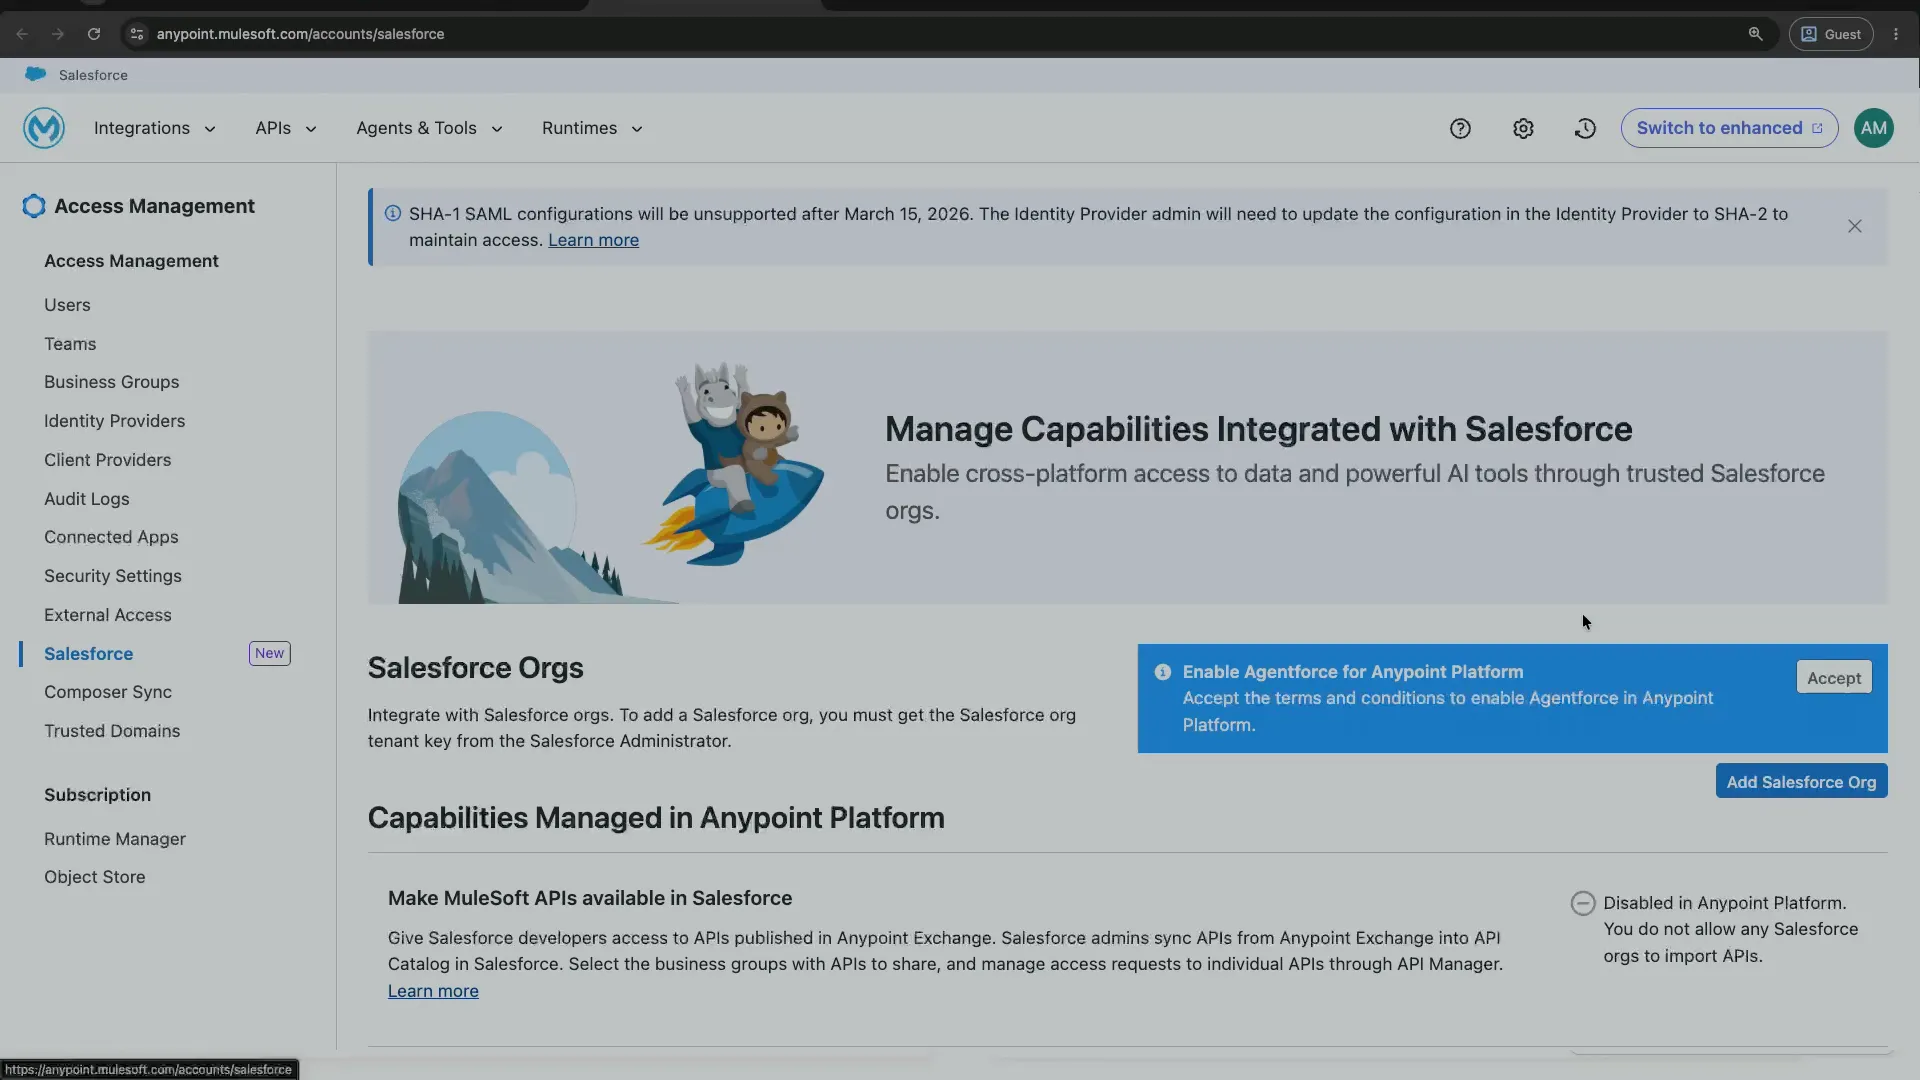The width and height of the screenshot is (1920, 1080).
Task: Dismiss the SHA-1 SAML notice
Action: (1854, 226)
